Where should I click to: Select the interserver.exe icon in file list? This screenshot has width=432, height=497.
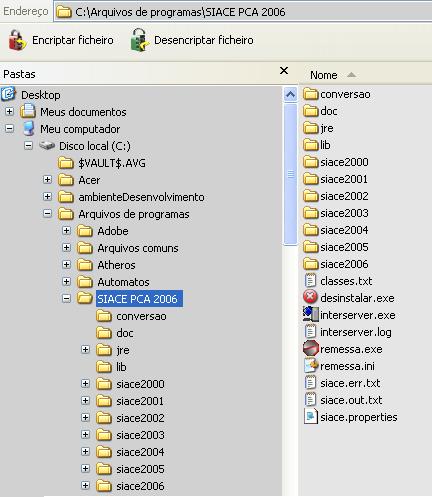311,314
